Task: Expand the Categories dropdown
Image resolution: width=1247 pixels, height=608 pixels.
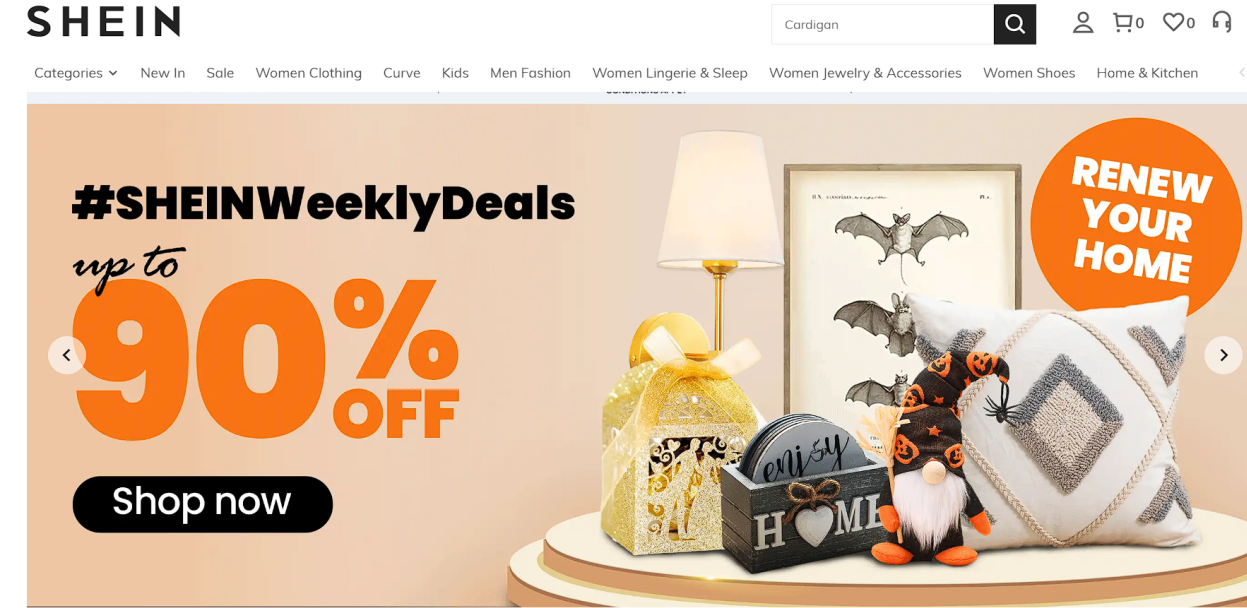Action: [76, 73]
